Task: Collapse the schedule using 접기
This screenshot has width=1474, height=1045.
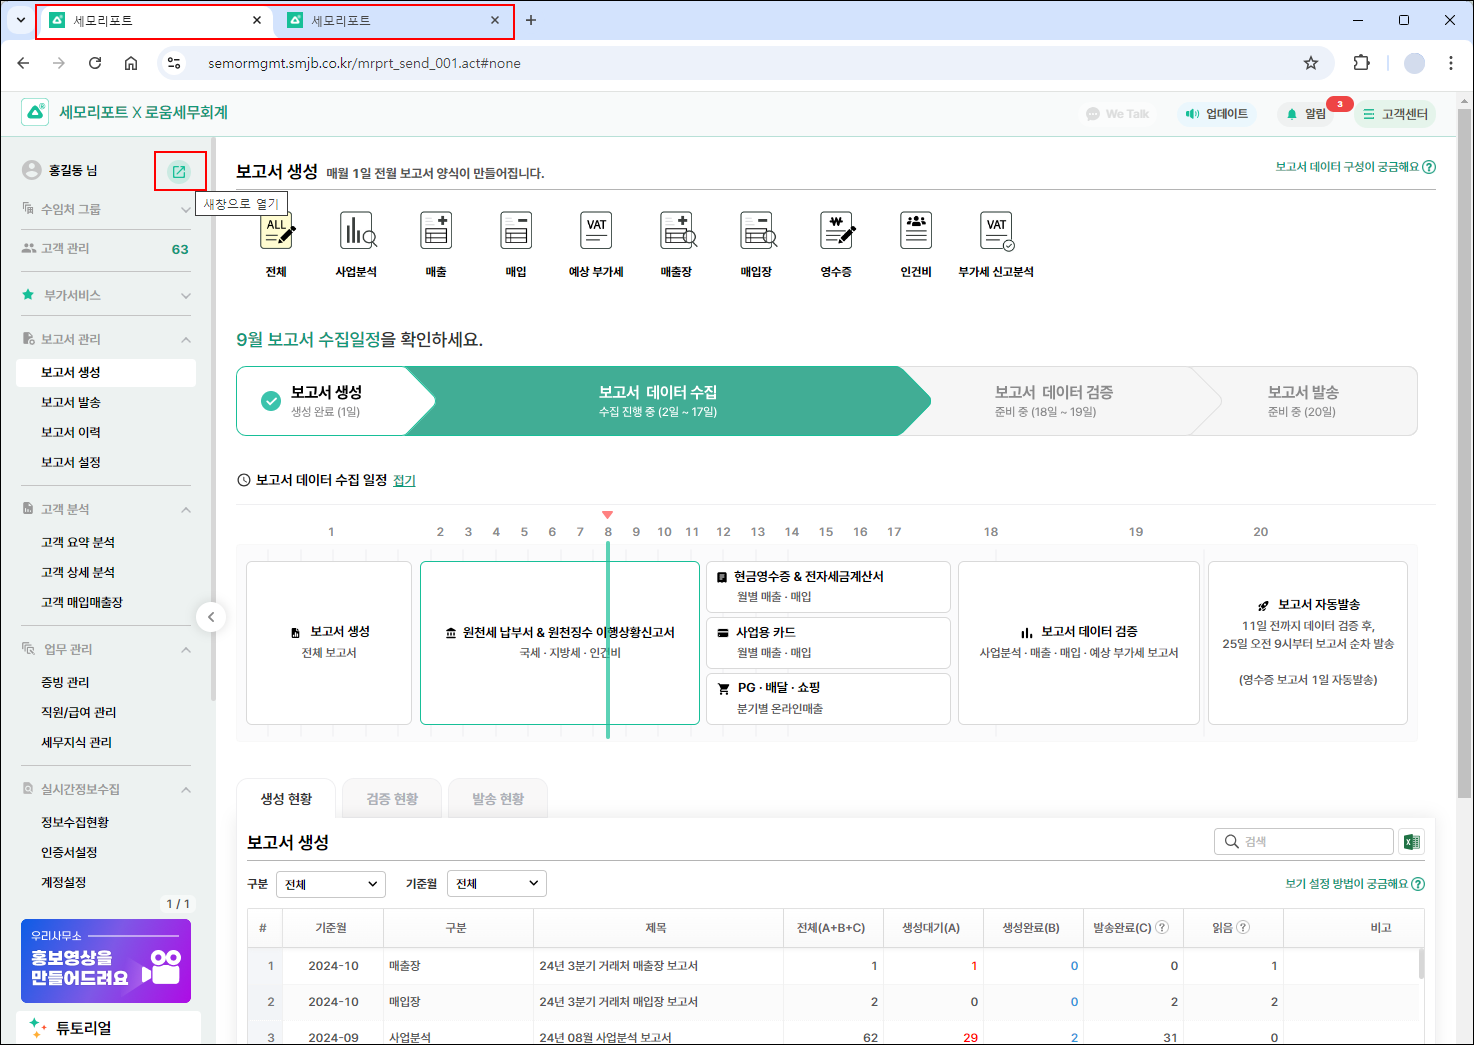Action: click(404, 481)
